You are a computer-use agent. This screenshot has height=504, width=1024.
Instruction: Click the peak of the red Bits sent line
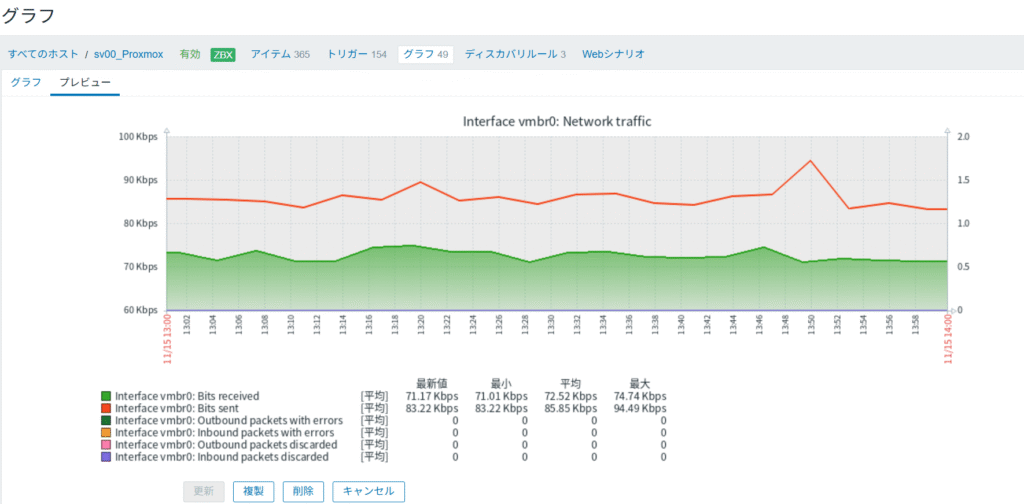pos(810,160)
